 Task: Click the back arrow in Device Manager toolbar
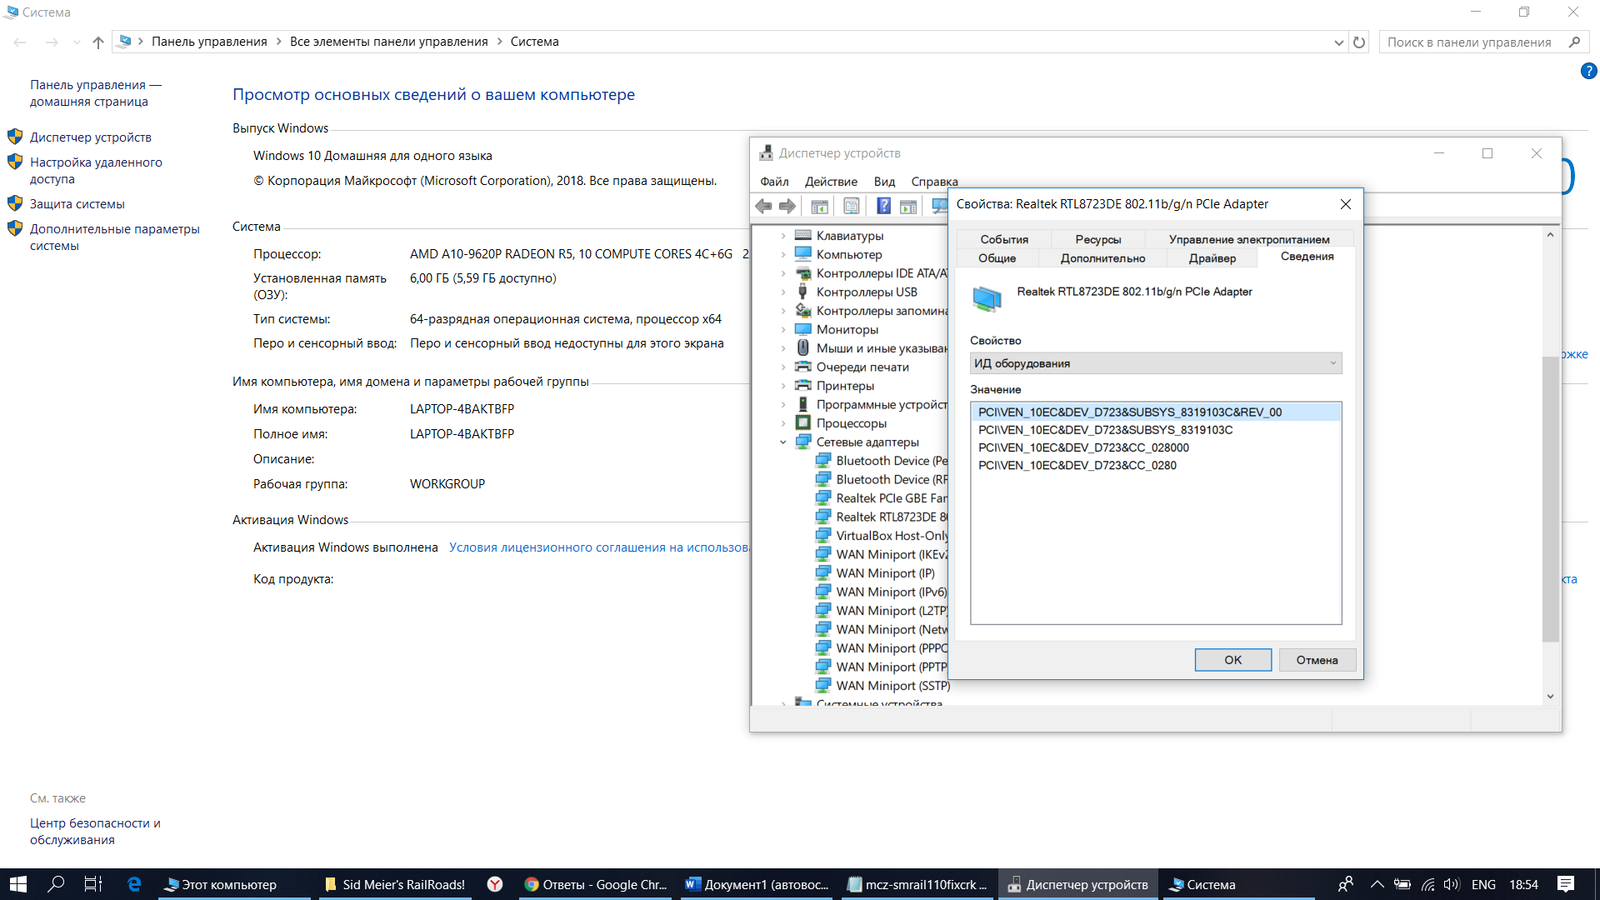point(764,206)
